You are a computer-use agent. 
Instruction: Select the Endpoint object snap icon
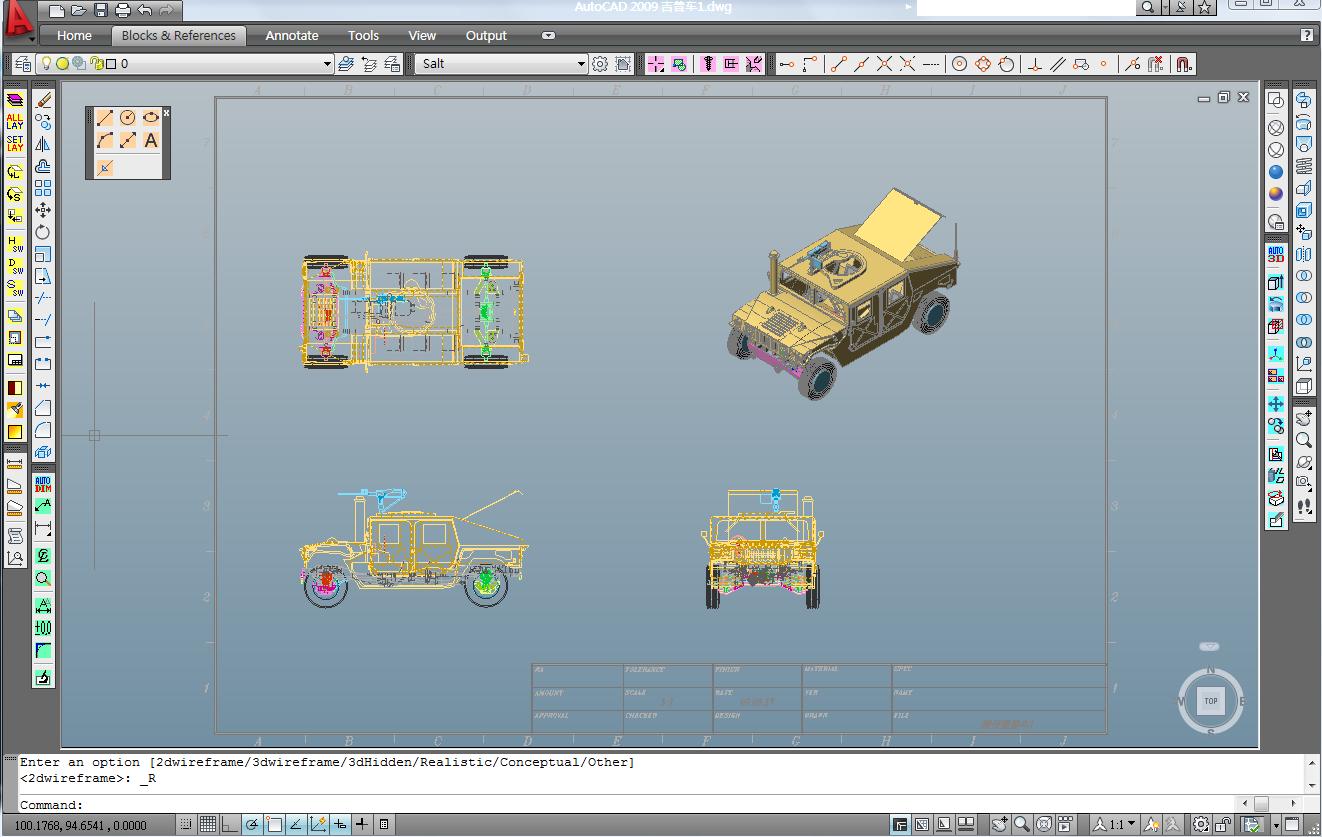tap(838, 64)
